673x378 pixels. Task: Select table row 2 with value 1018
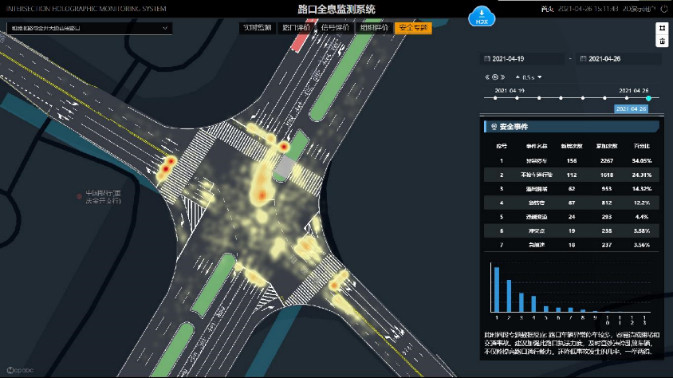pos(571,175)
